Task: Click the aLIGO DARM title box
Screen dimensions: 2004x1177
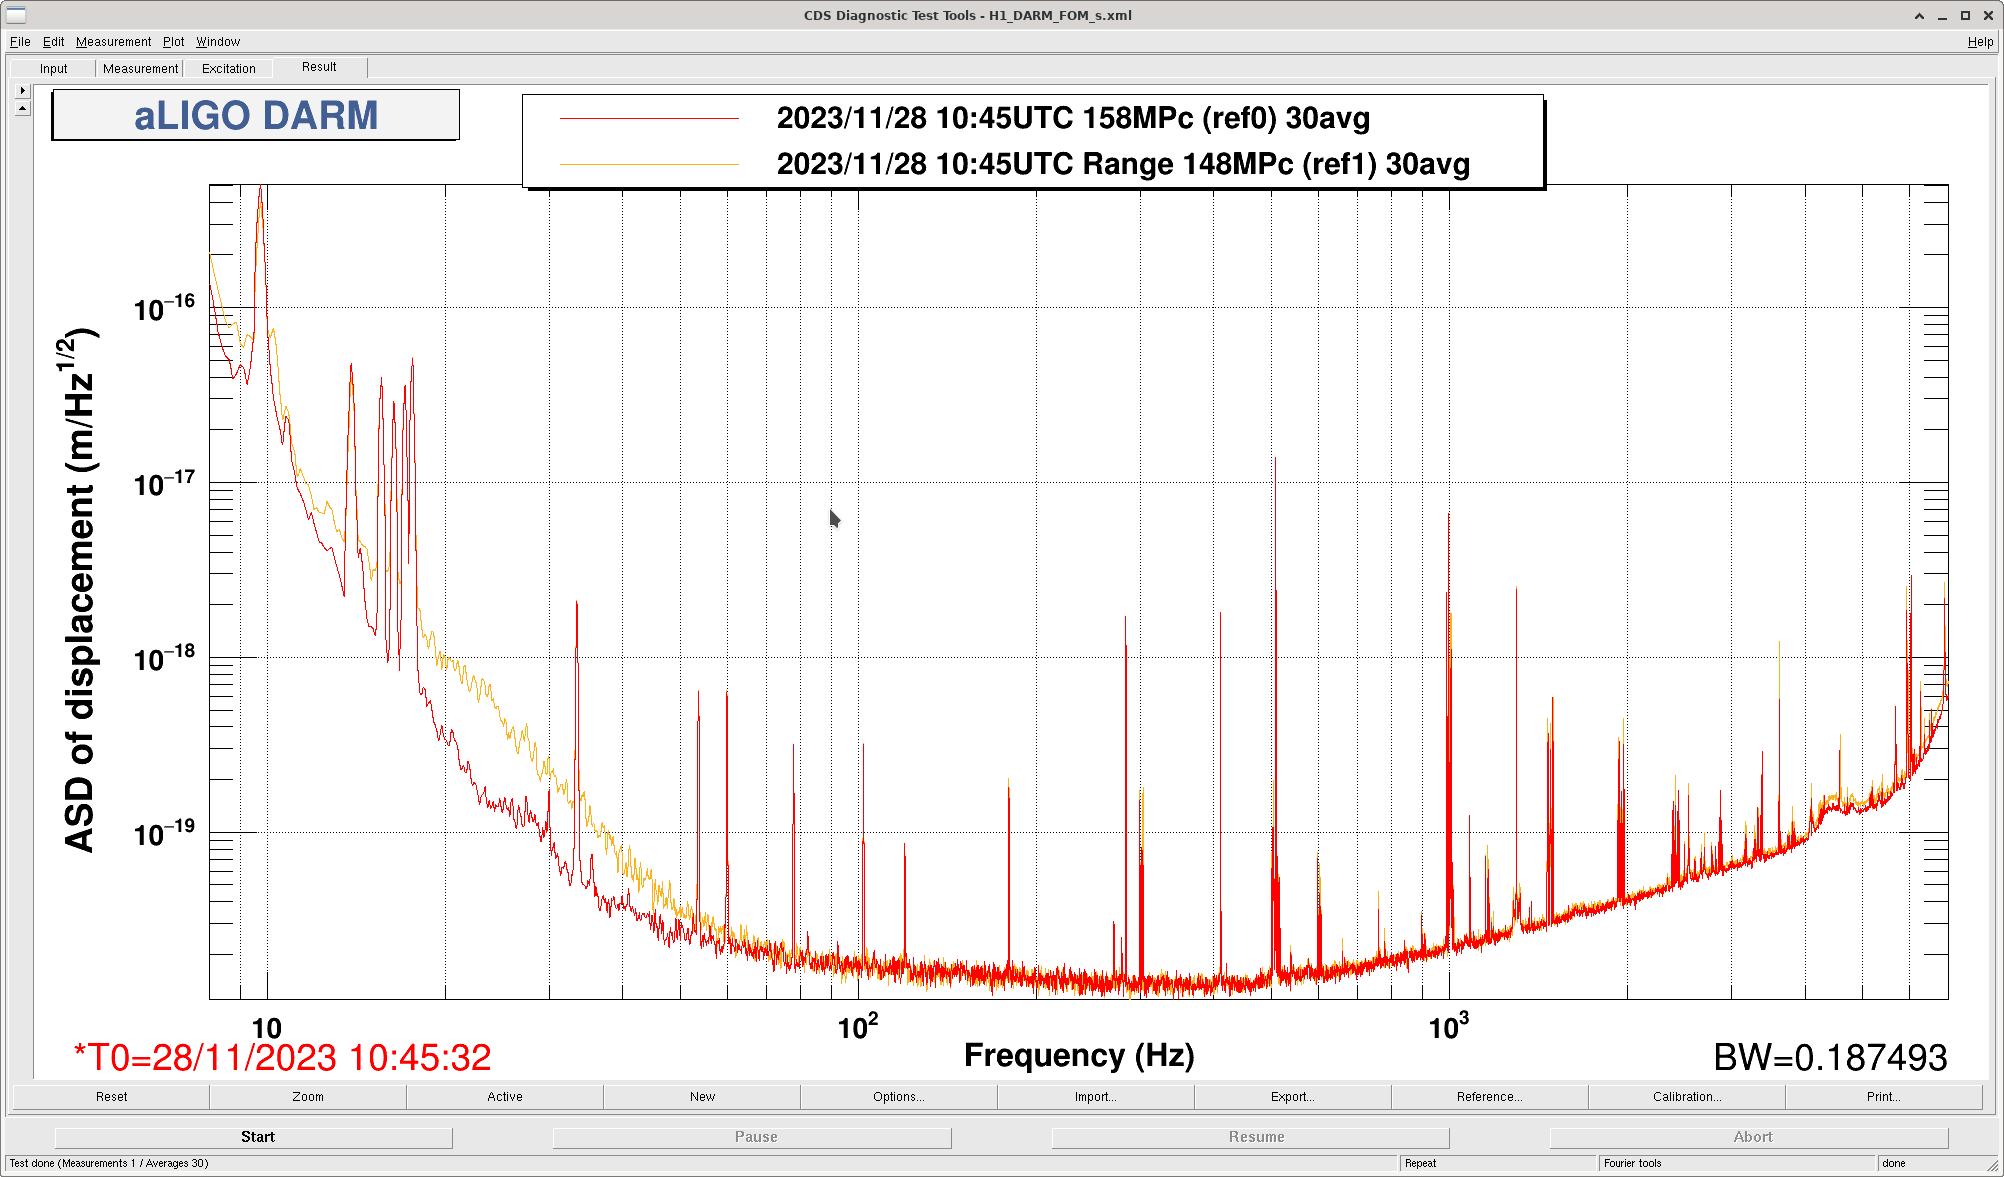Action: (256, 115)
